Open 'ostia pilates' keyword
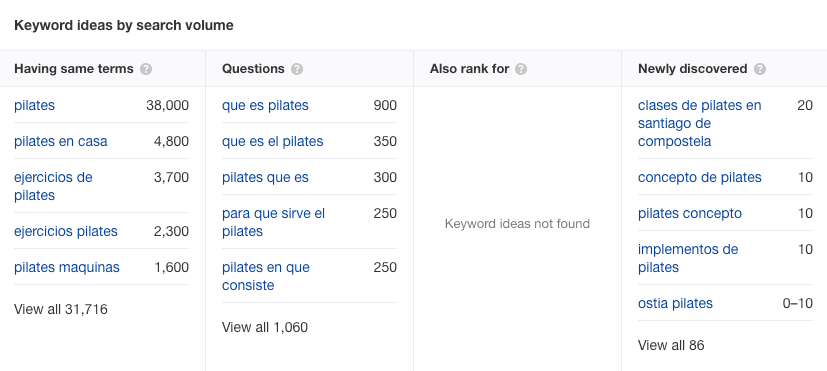The width and height of the screenshot is (827, 371). click(x=676, y=303)
